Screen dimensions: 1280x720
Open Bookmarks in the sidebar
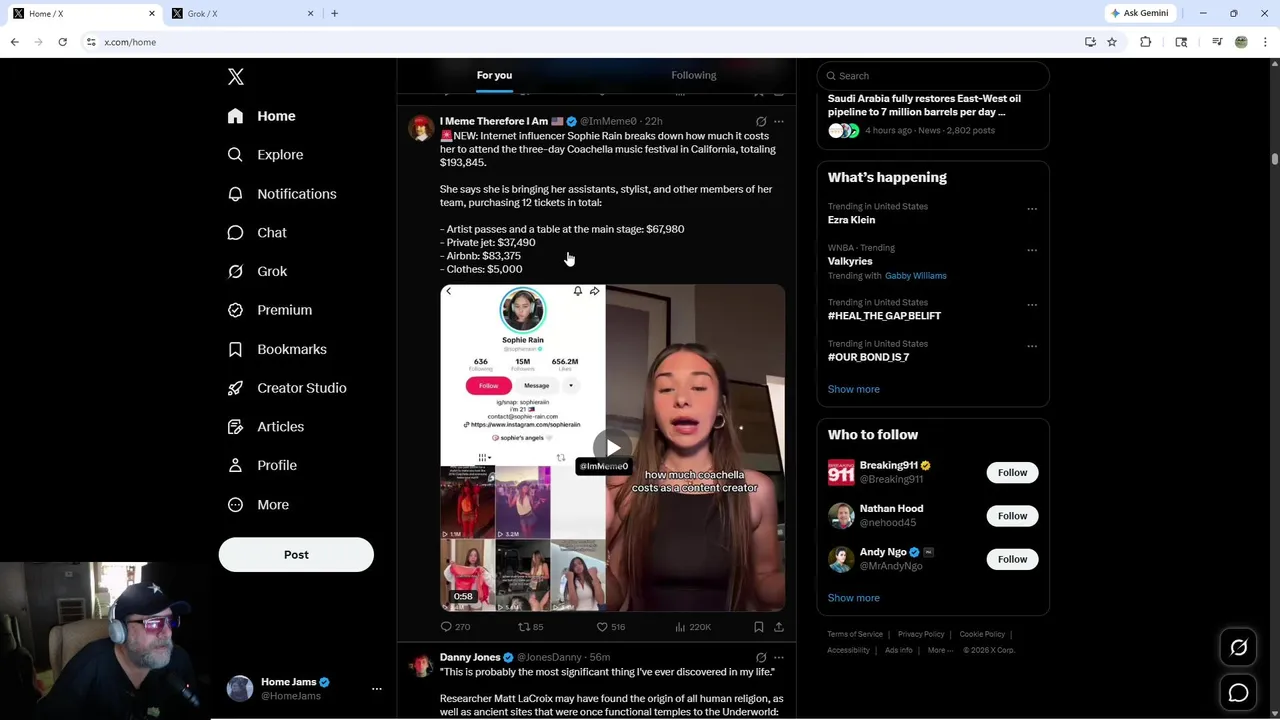[277, 349]
